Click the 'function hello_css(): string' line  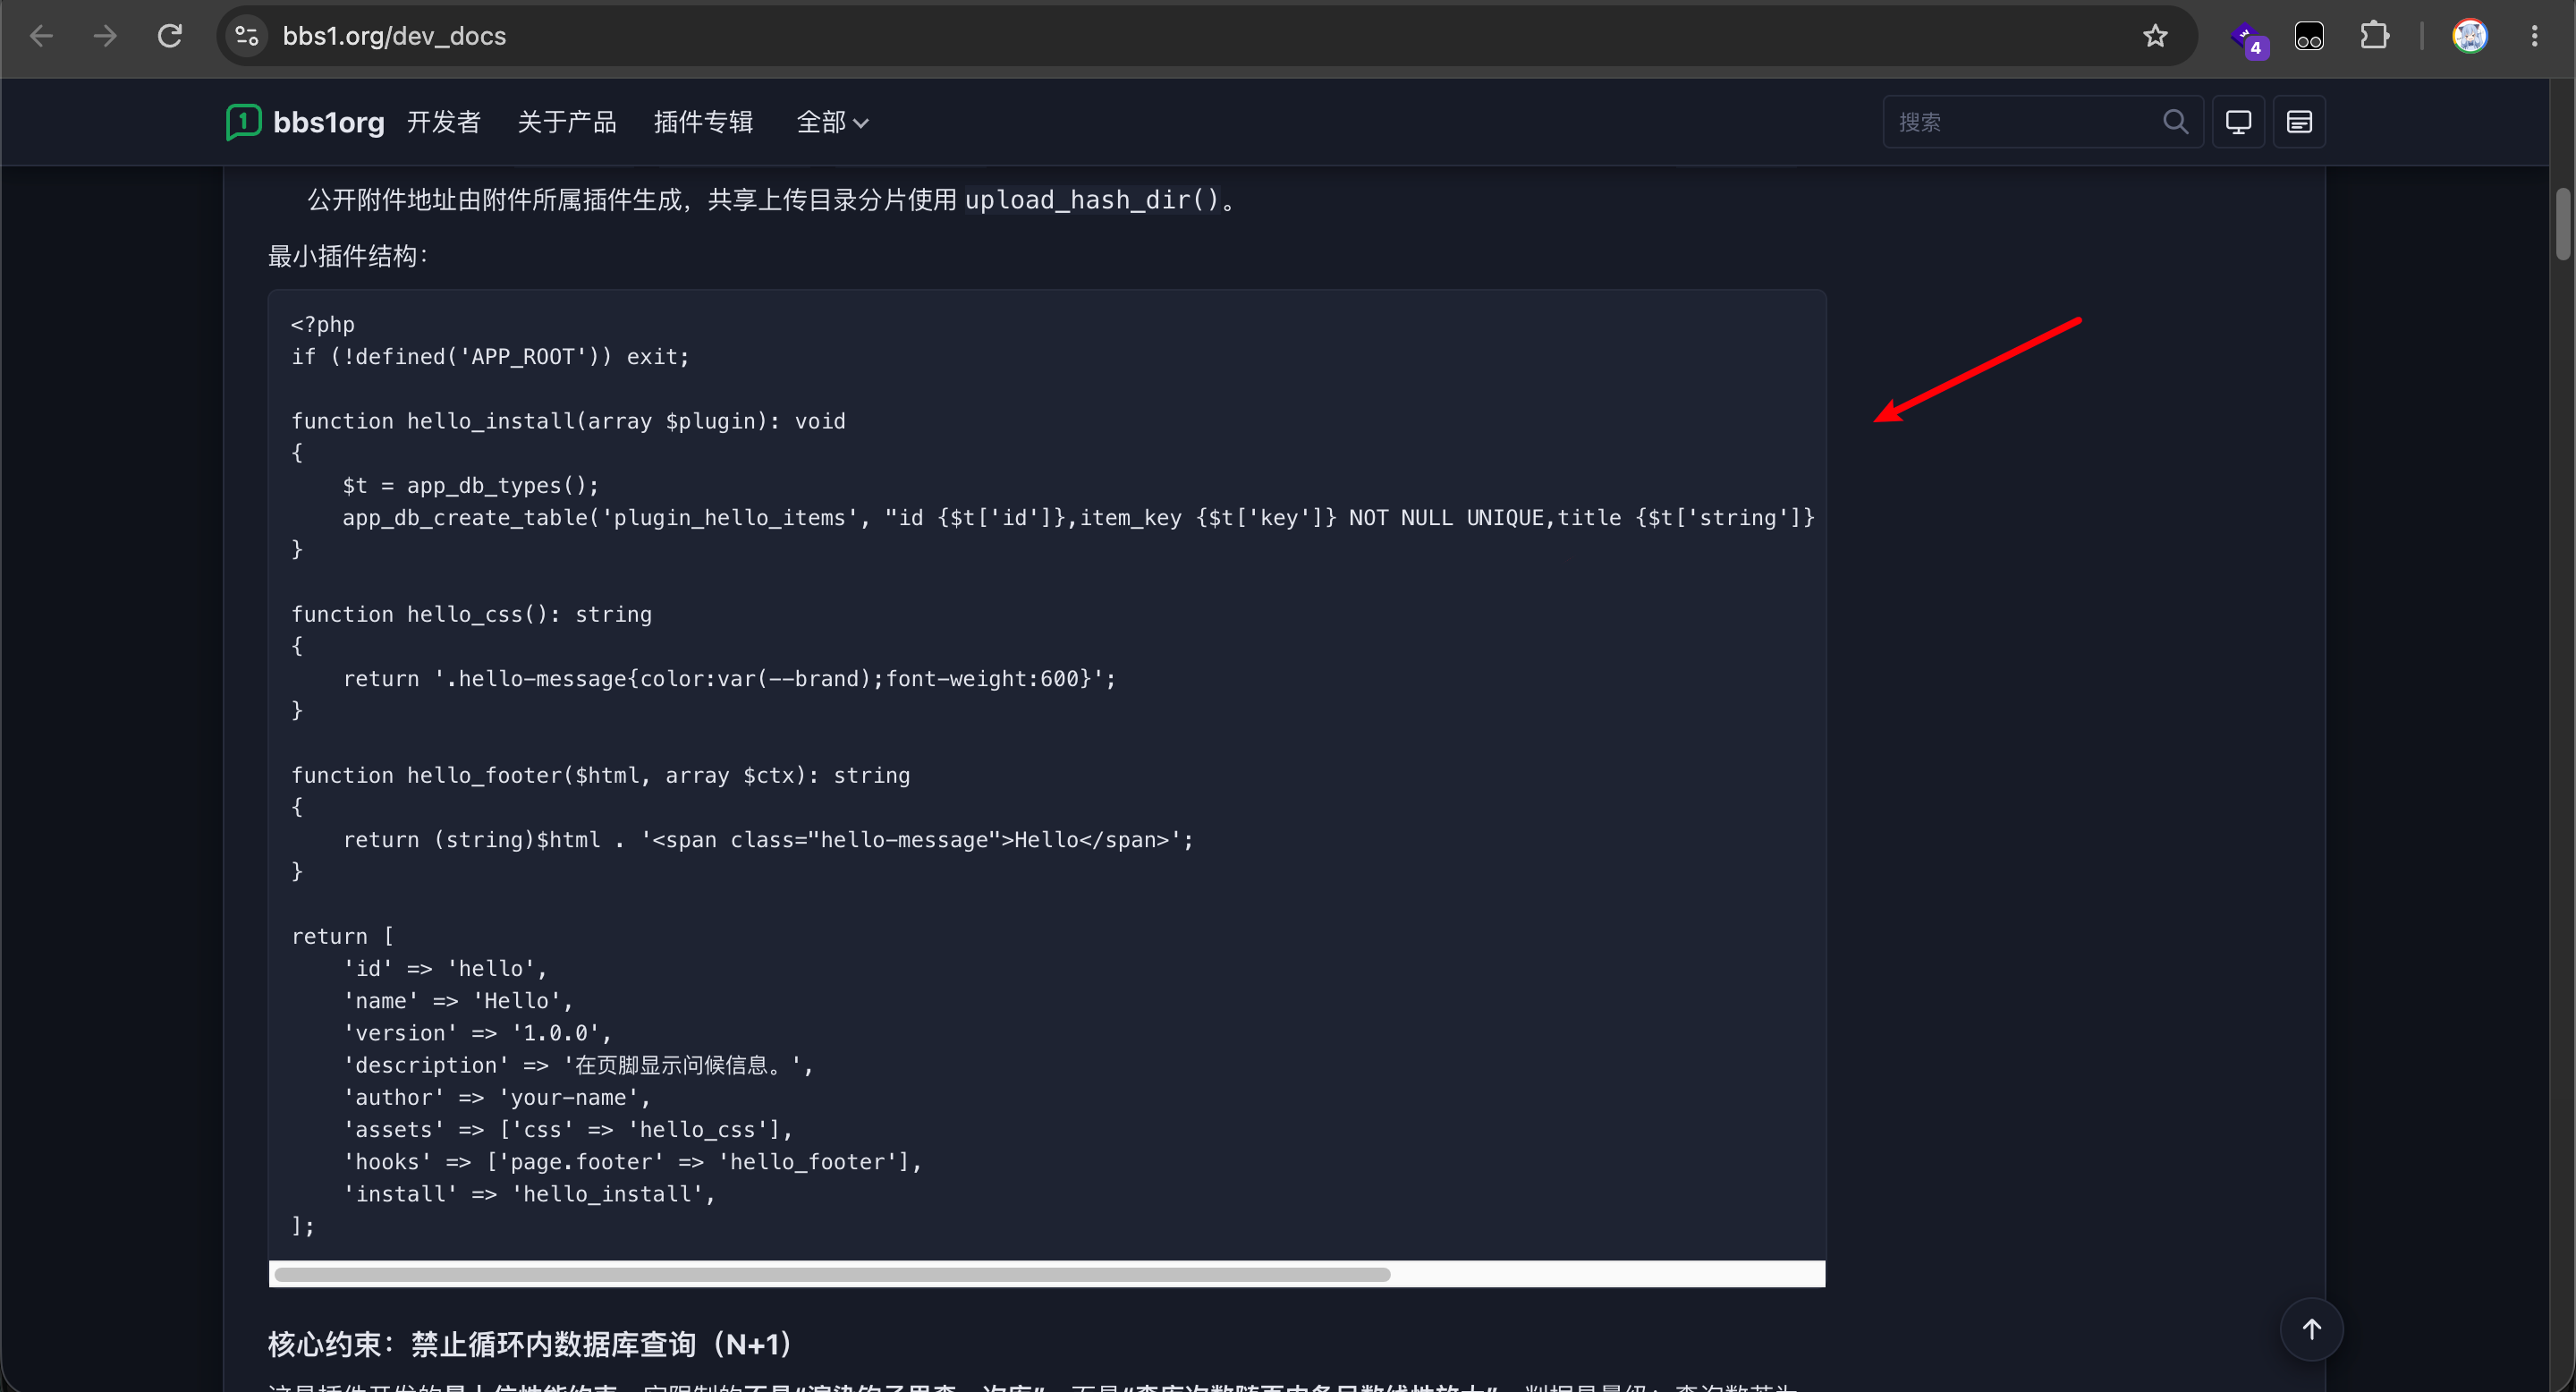pos(471,614)
